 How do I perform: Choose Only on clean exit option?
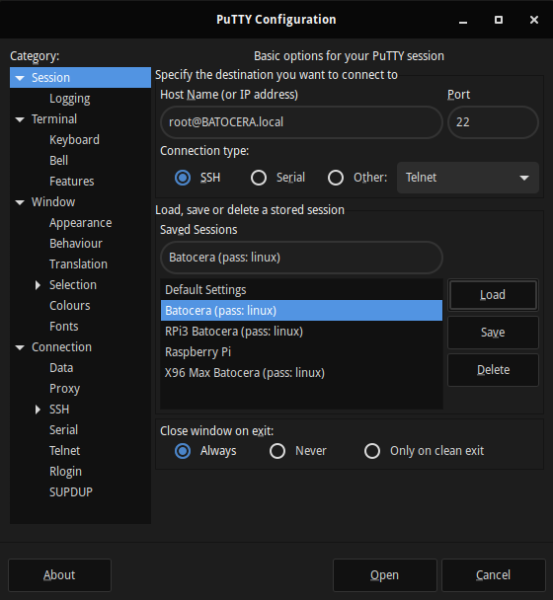[x=372, y=451]
